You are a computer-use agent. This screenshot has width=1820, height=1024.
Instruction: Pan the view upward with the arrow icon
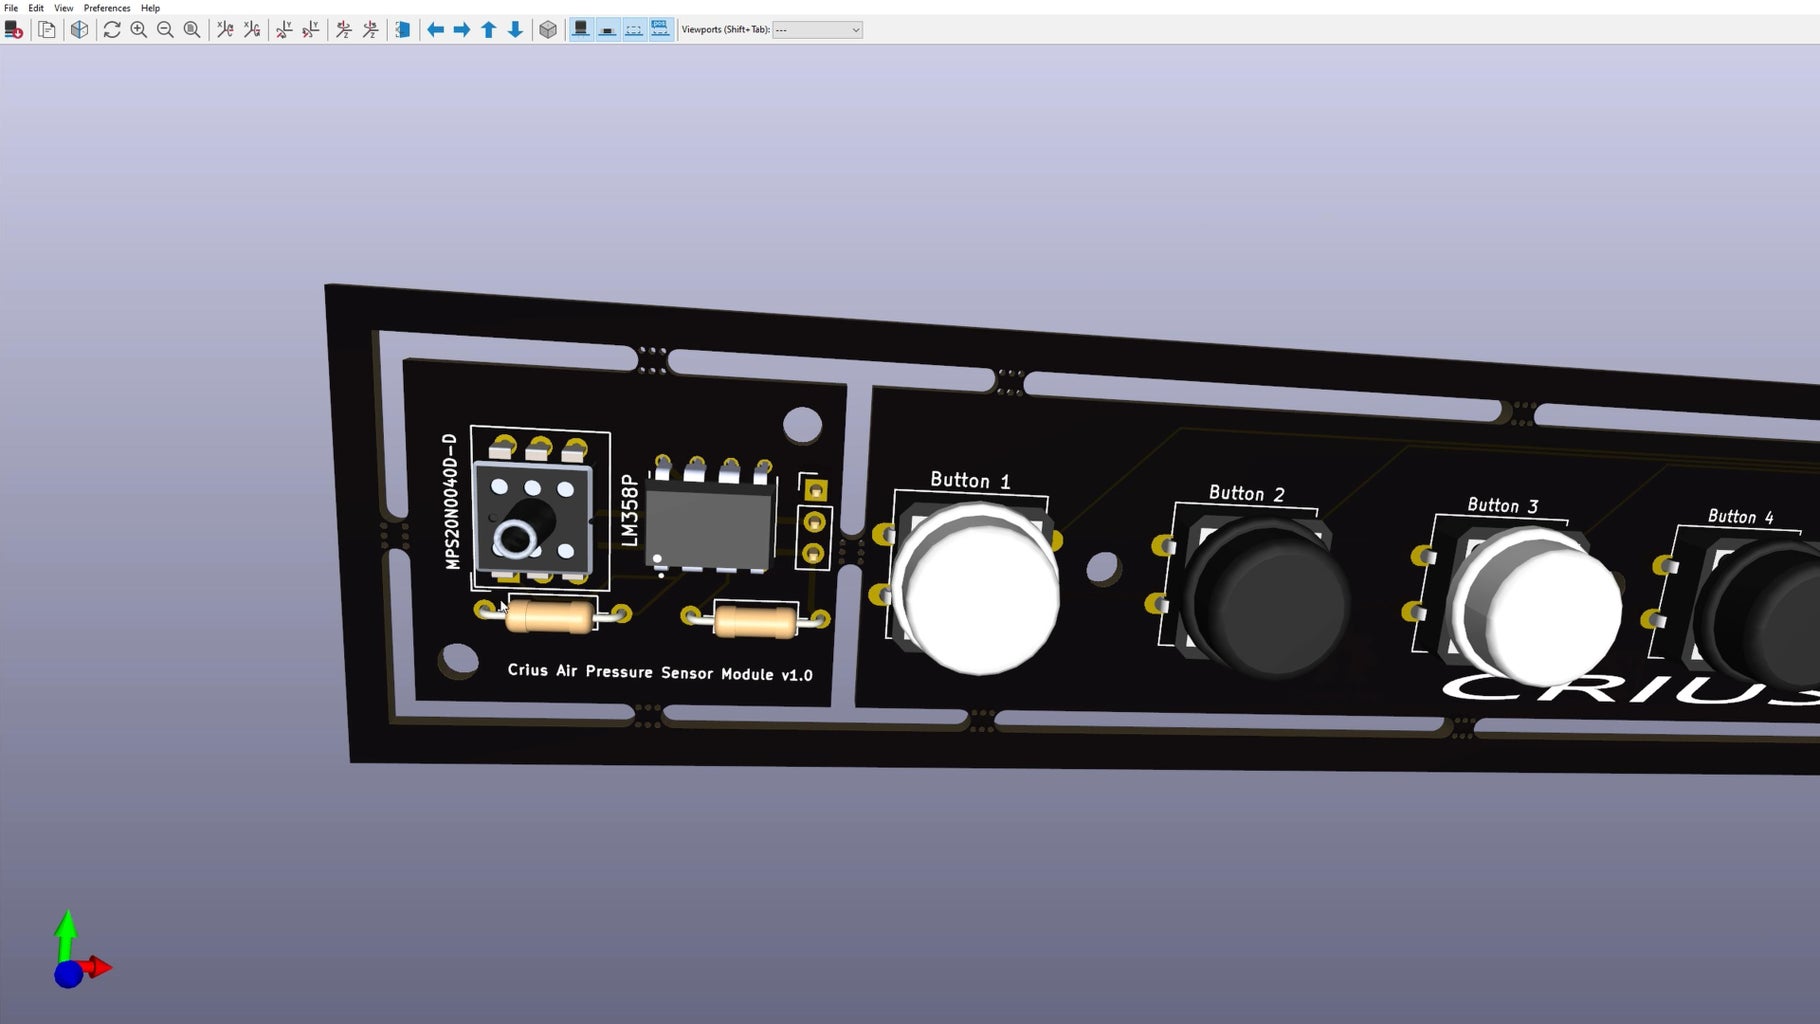coord(487,29)
